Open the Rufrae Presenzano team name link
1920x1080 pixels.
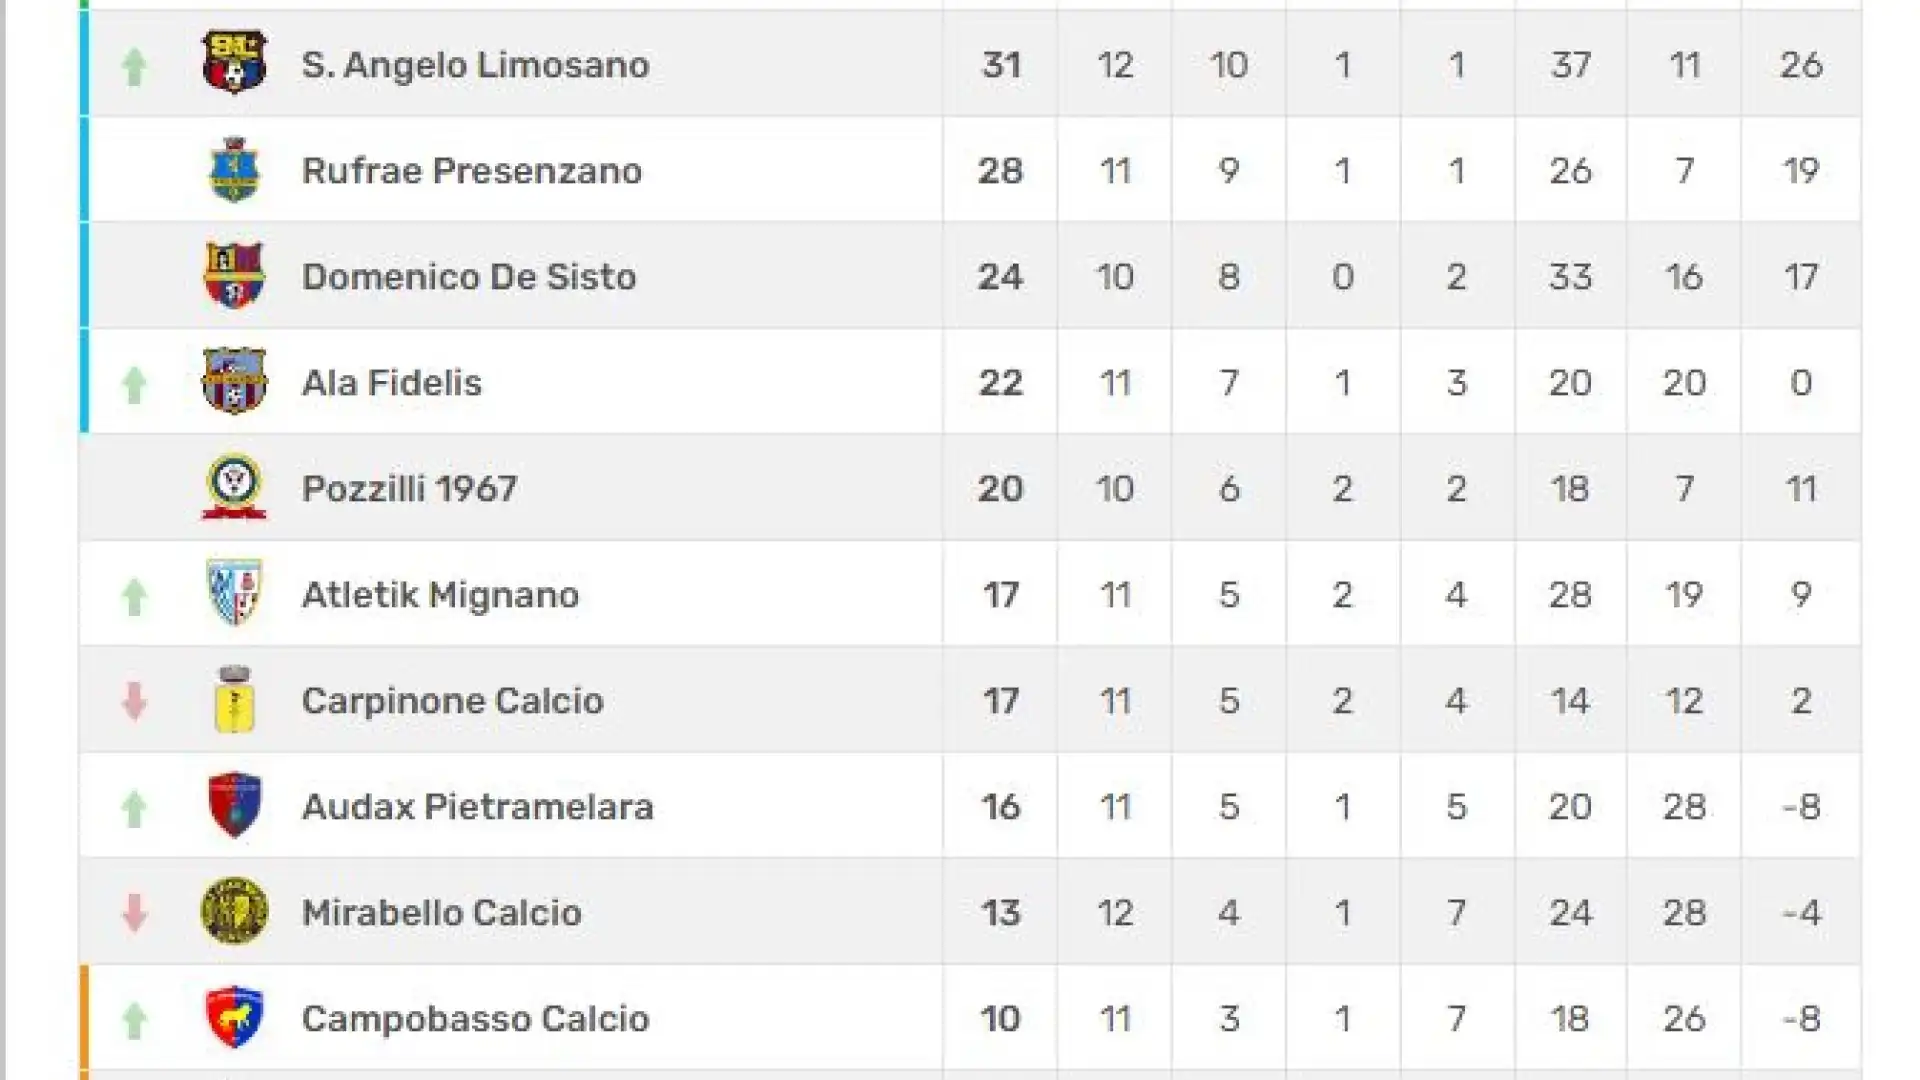[472, 171]
